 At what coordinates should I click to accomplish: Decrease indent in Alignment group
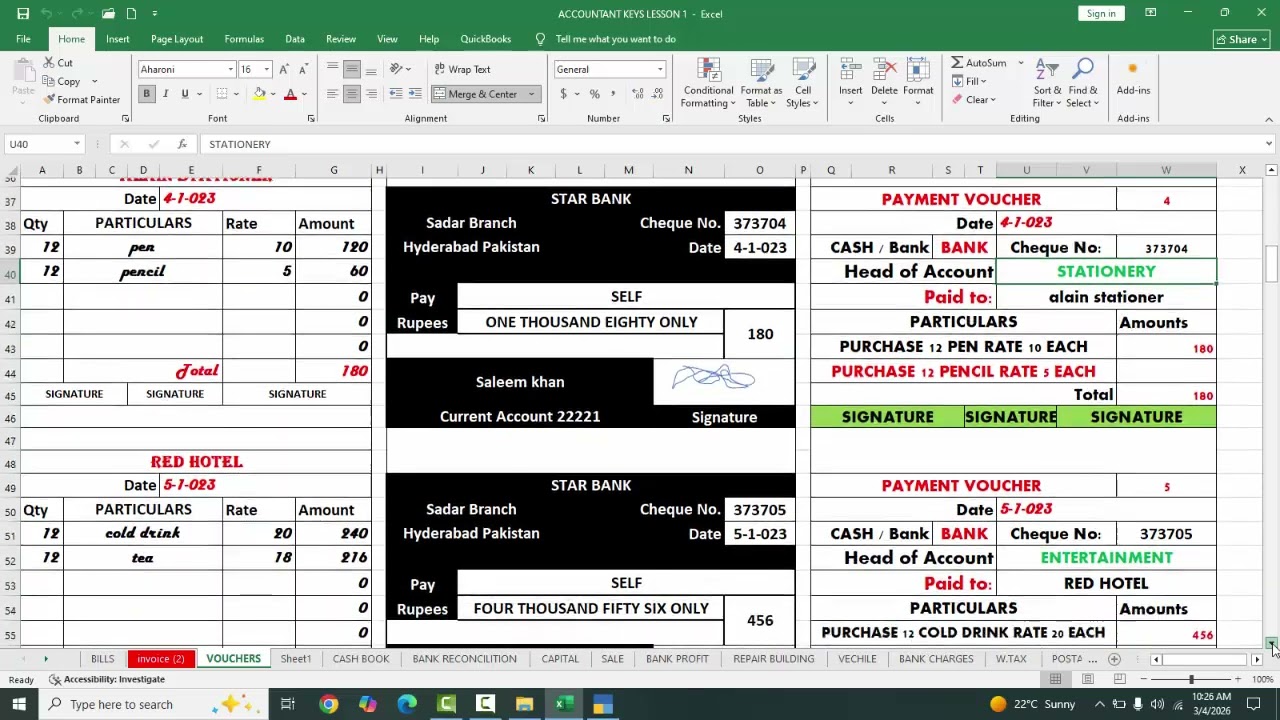pyautogui.click(x=396, y=94)
